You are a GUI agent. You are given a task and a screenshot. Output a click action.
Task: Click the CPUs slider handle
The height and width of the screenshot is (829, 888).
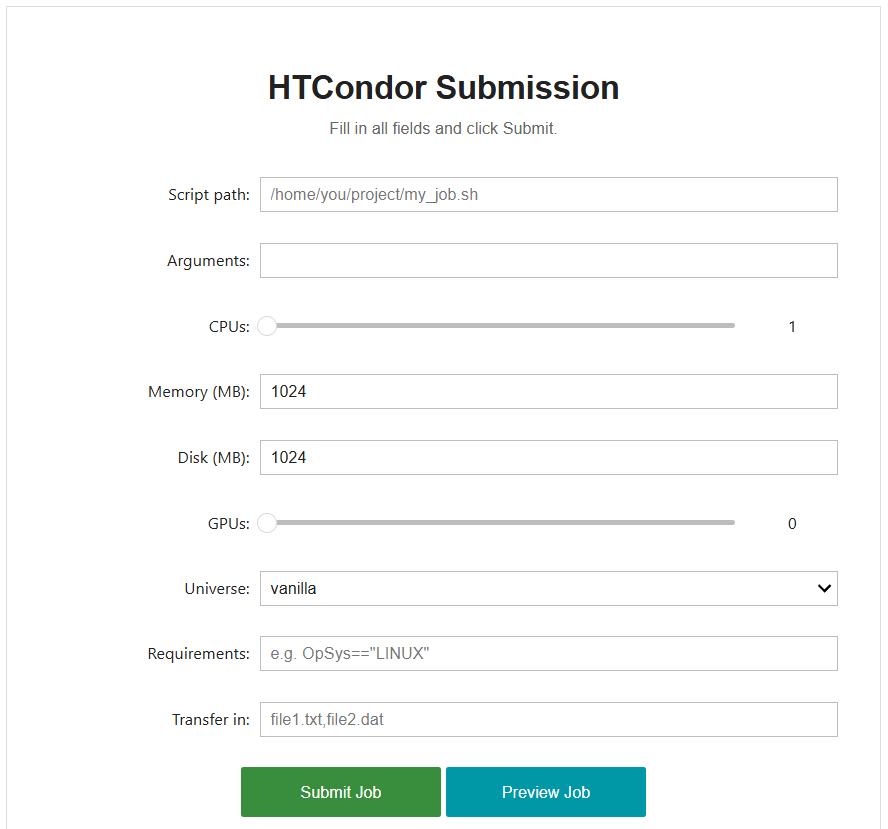click(x=266, y=325)
